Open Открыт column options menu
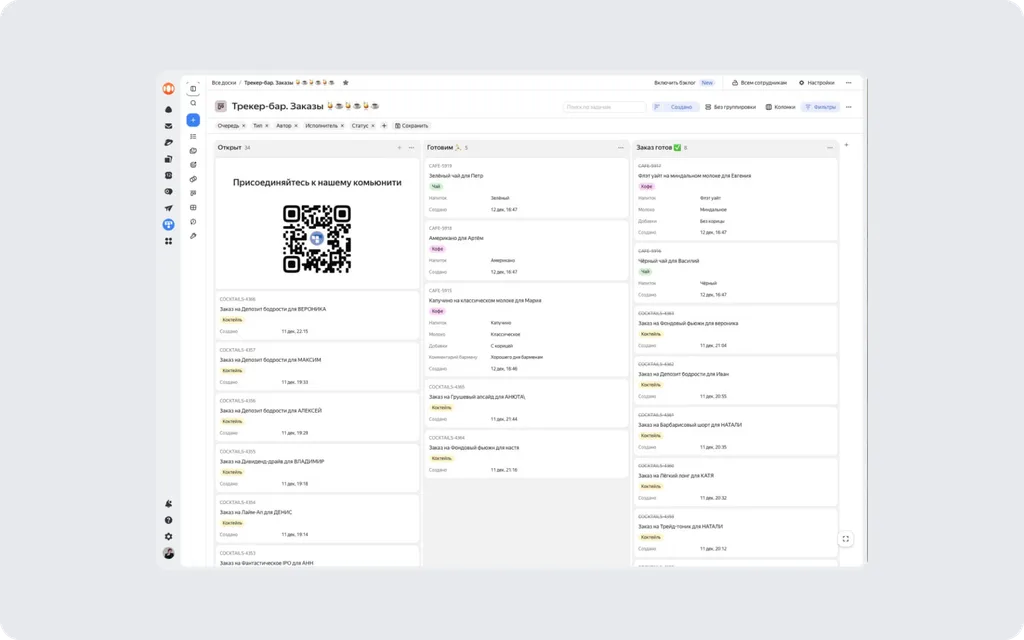 coord(411,148)
